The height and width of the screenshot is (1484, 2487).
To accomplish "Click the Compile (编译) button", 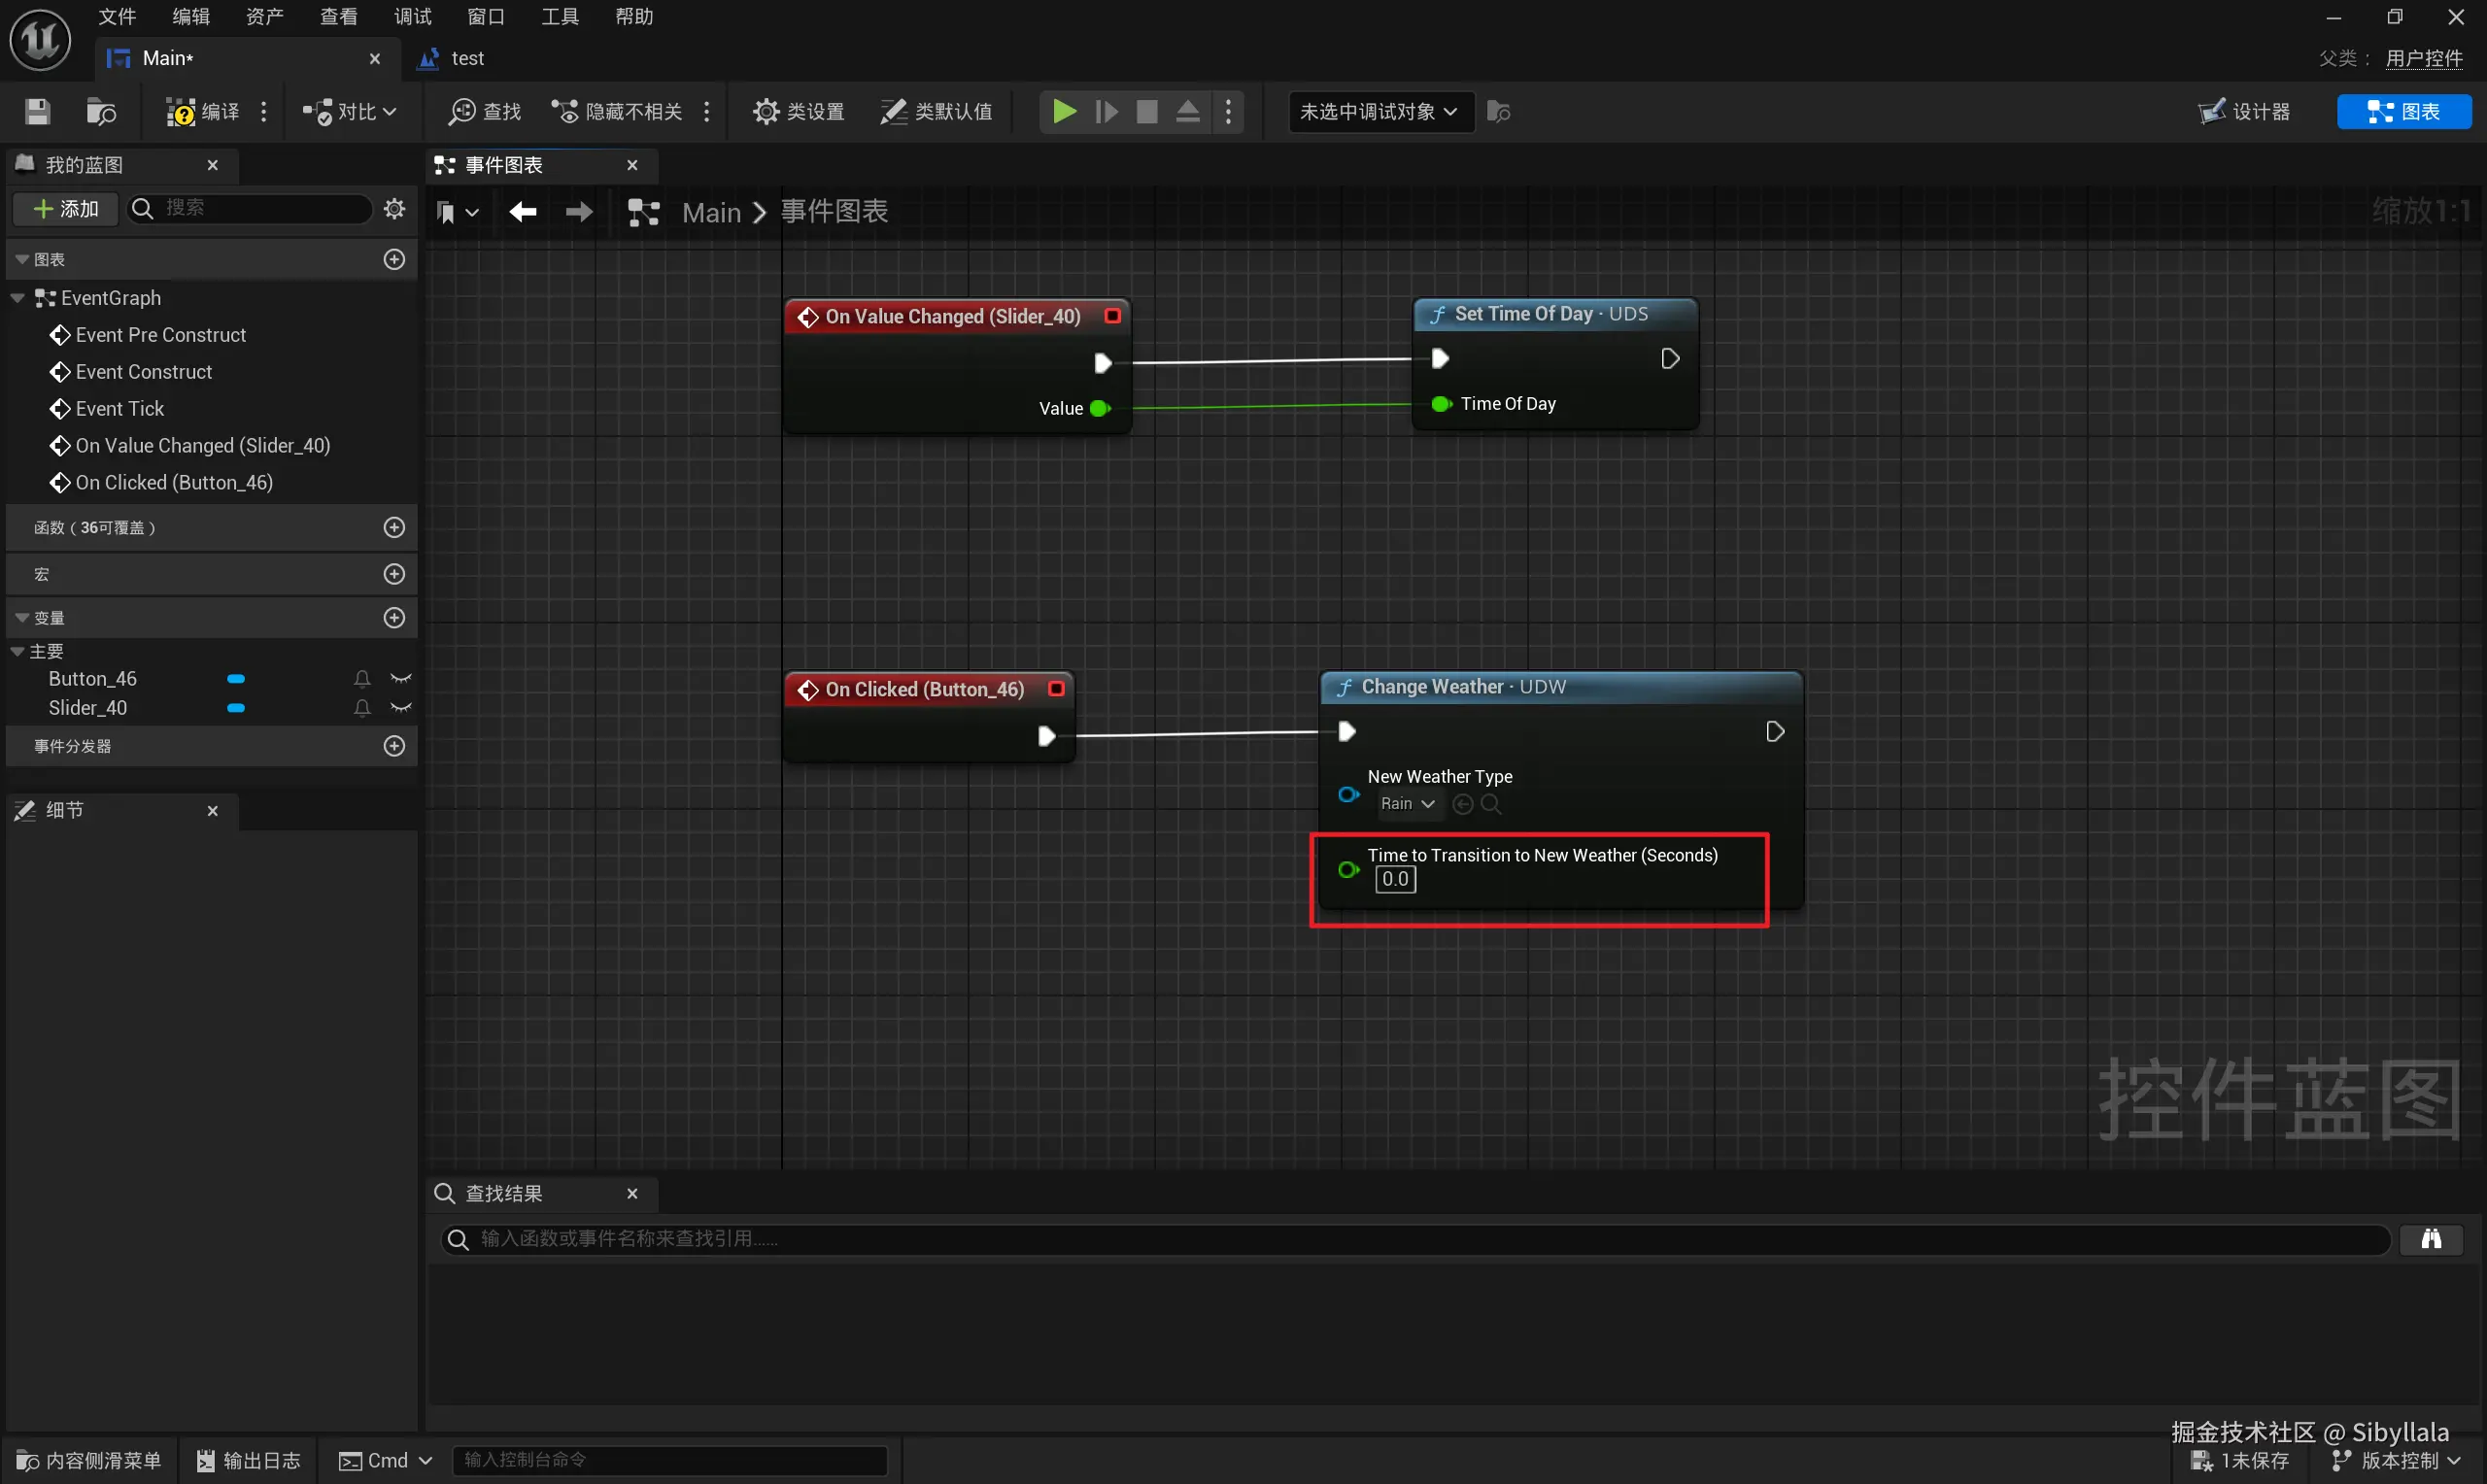I will tap(203, 111).
